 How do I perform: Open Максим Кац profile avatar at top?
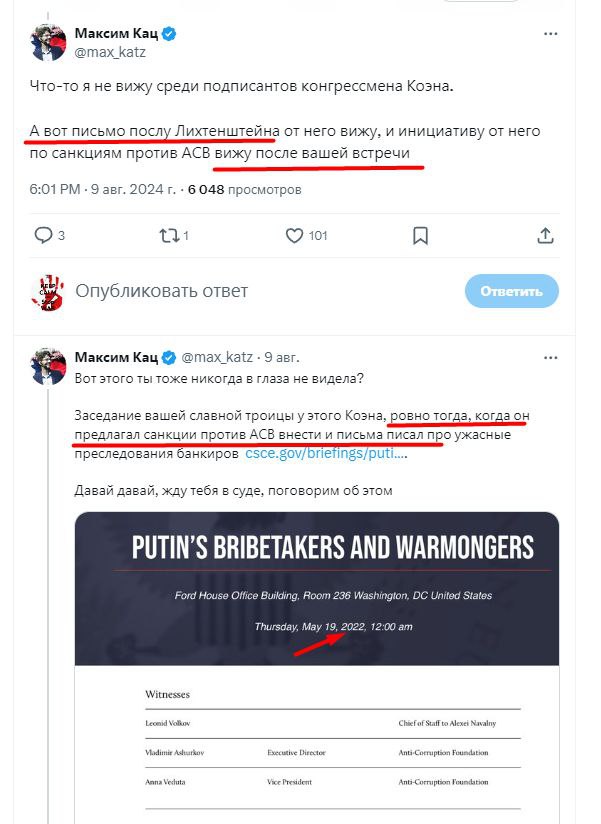tap(48, 43)
